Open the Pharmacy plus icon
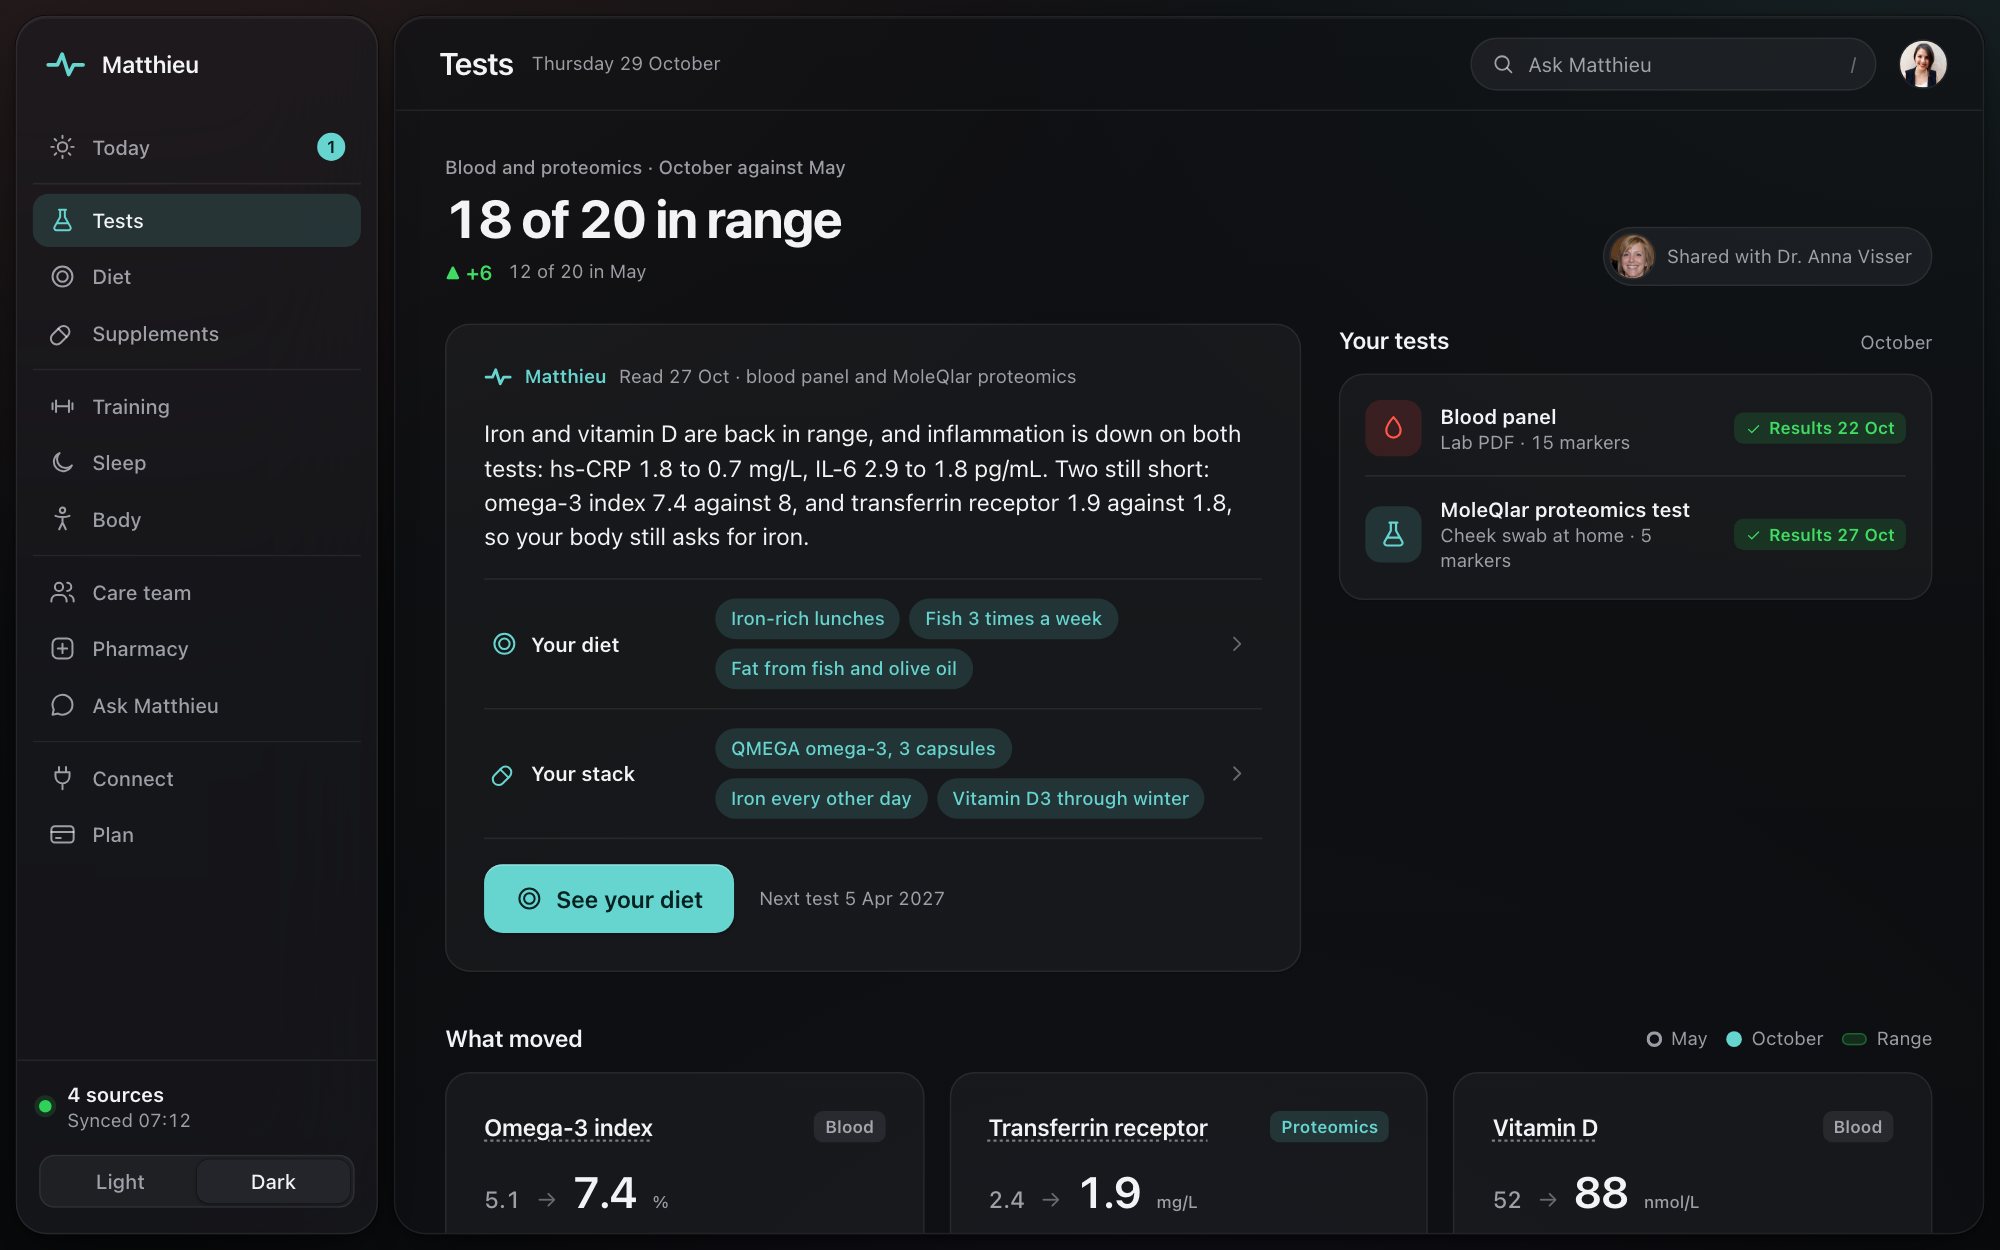This screenshot has width=2000, height=1250. pyautogui.click(x=62, y=648)
